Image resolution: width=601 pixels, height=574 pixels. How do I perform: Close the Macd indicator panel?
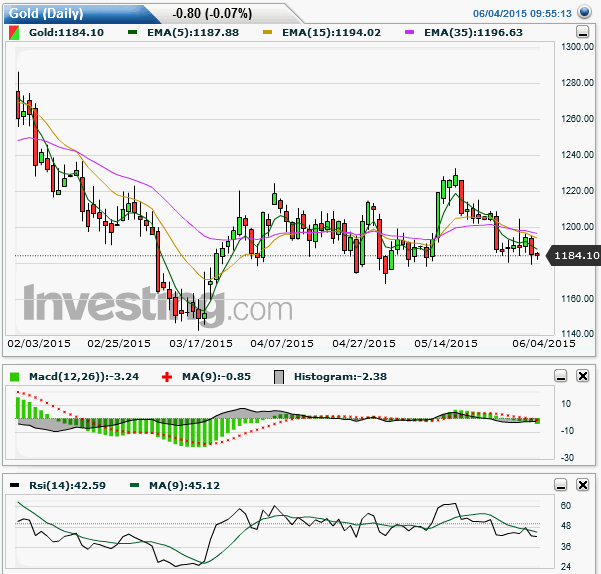coord(583,376)
